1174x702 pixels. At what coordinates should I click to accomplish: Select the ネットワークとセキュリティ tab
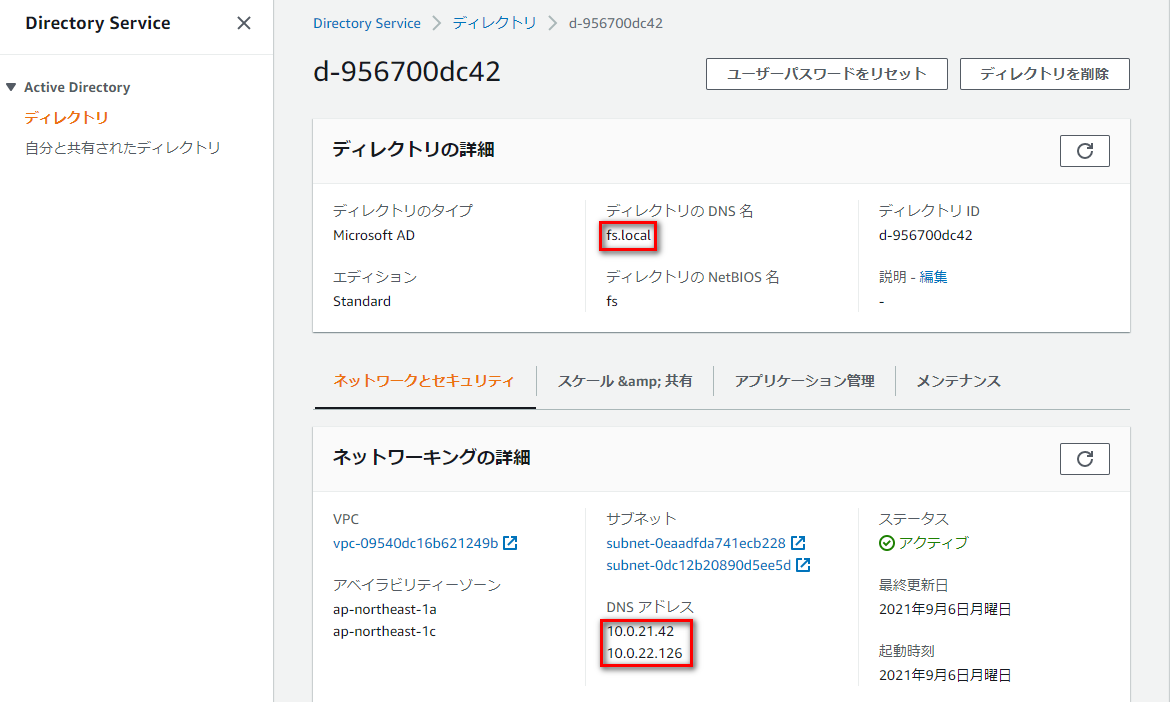(x=424, y=381)
